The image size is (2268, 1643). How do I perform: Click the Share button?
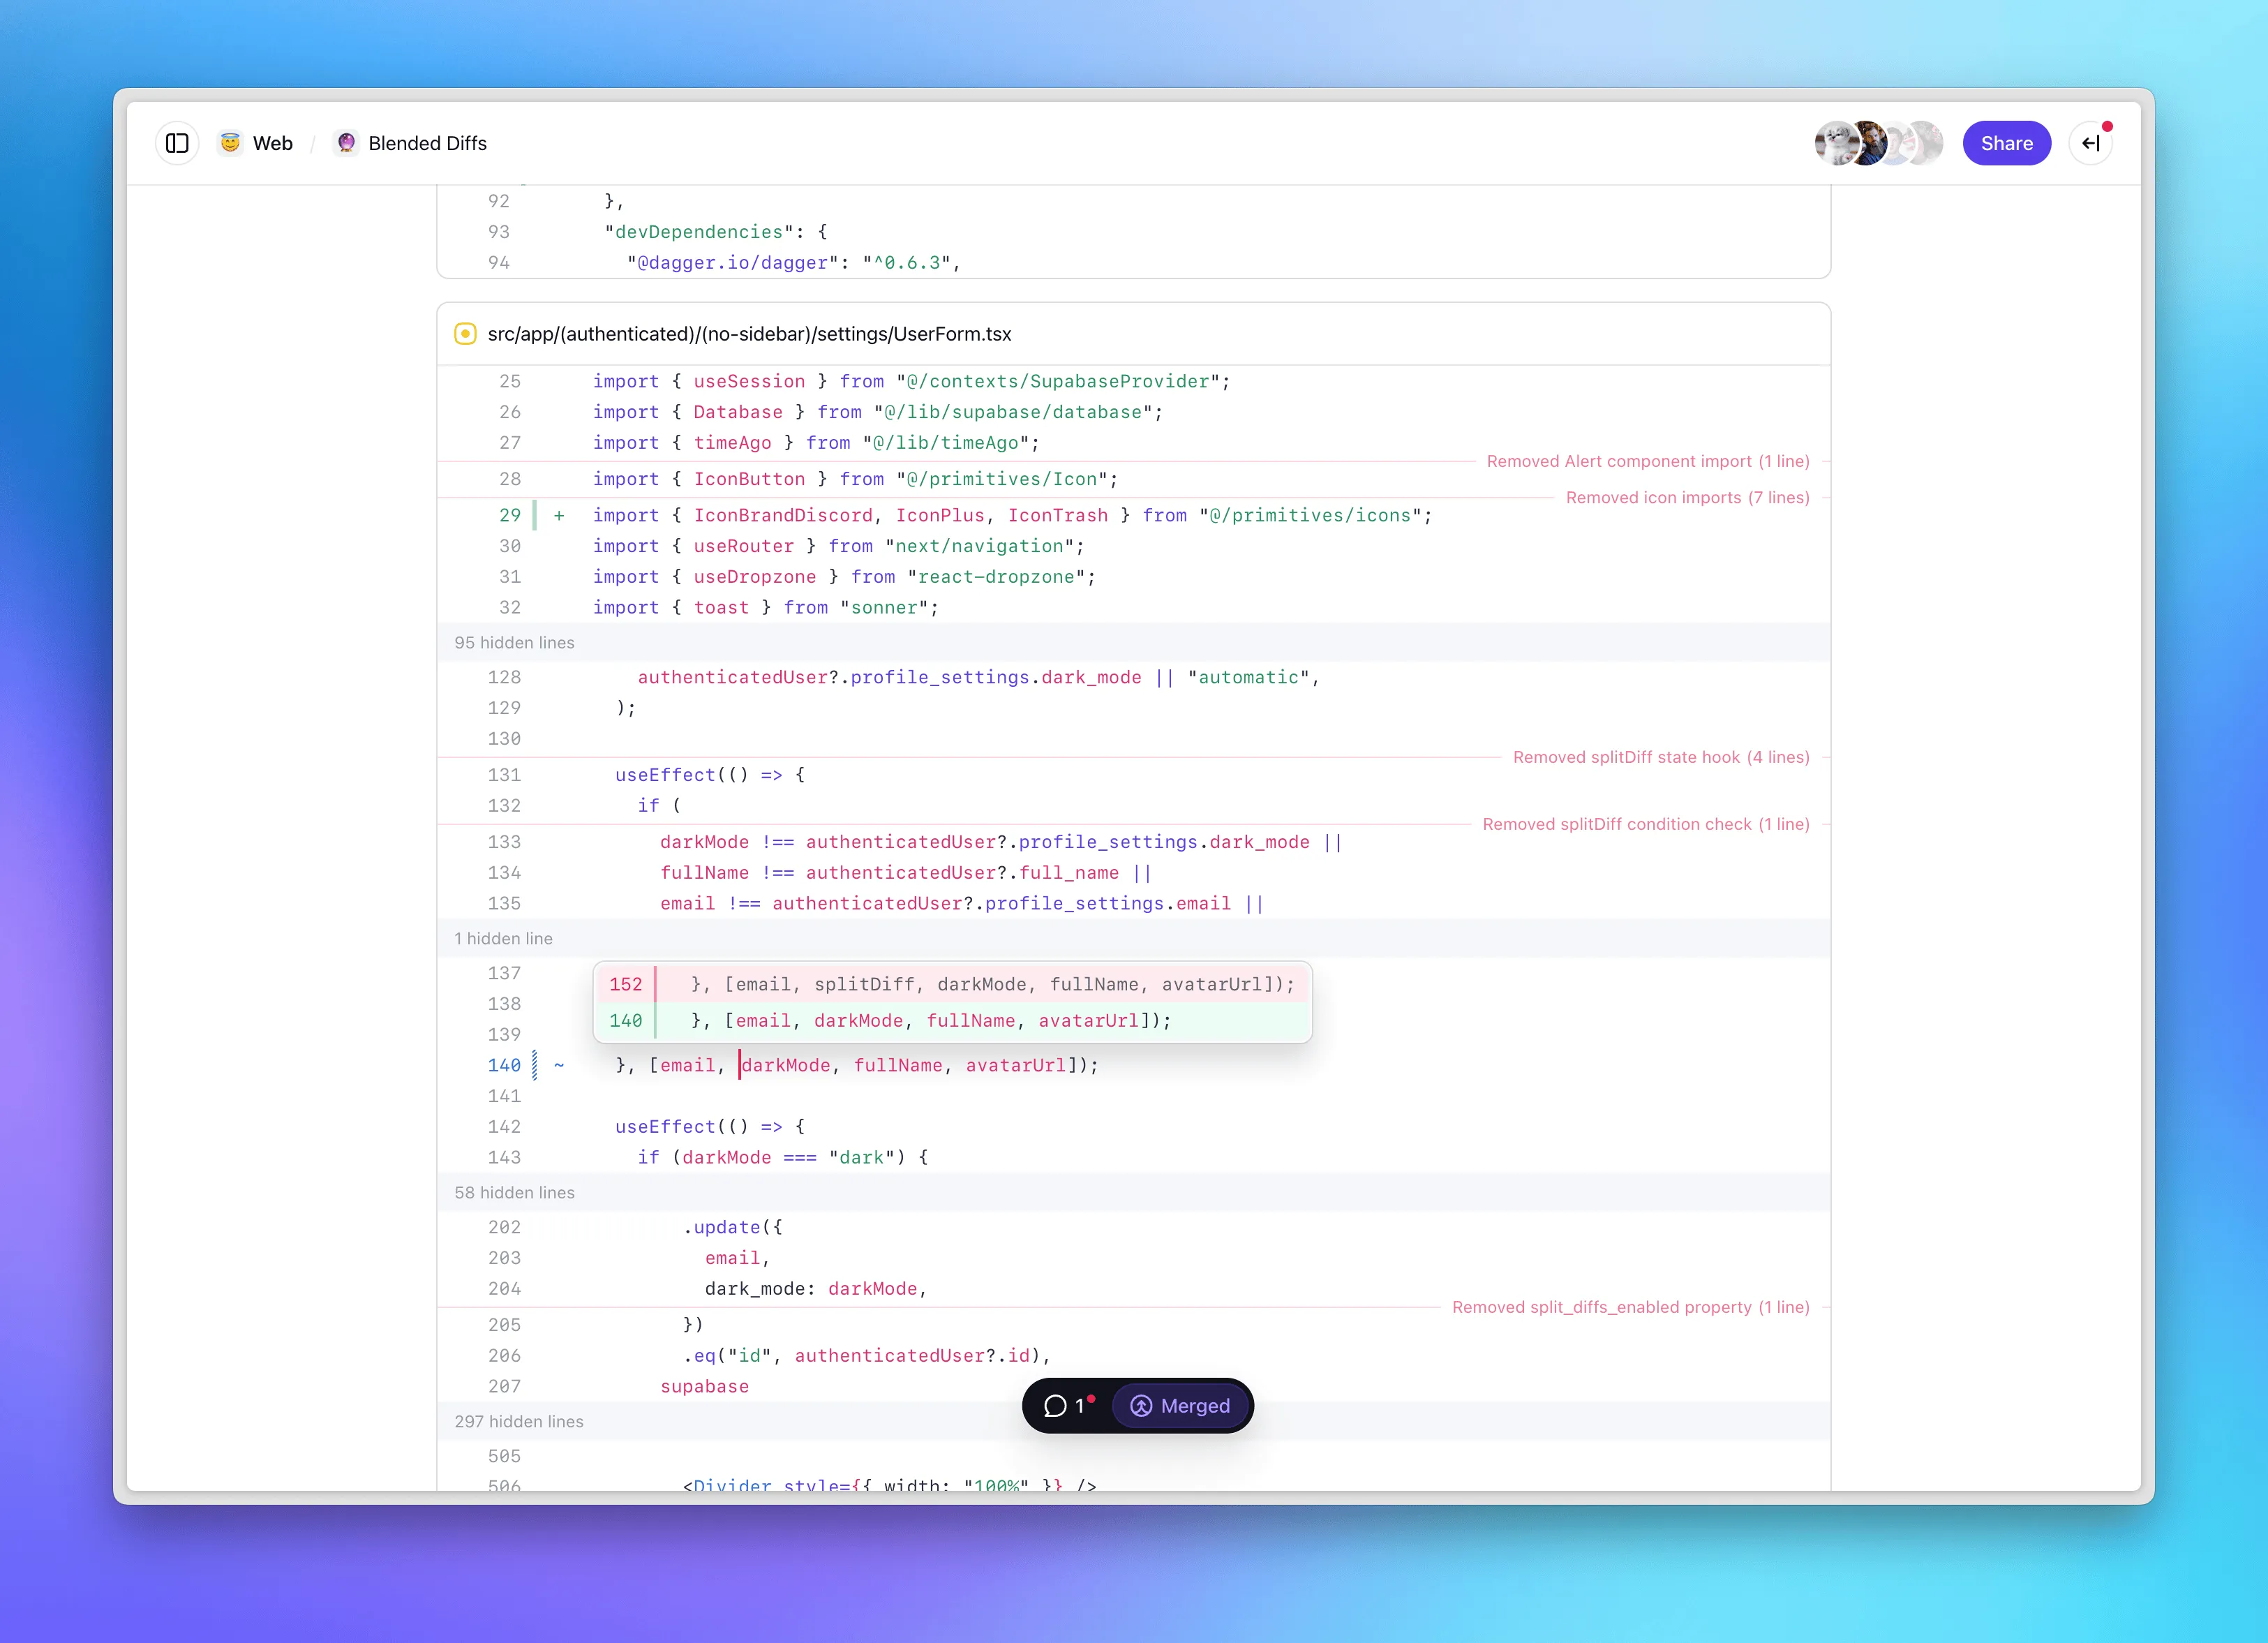(2006, 143)
